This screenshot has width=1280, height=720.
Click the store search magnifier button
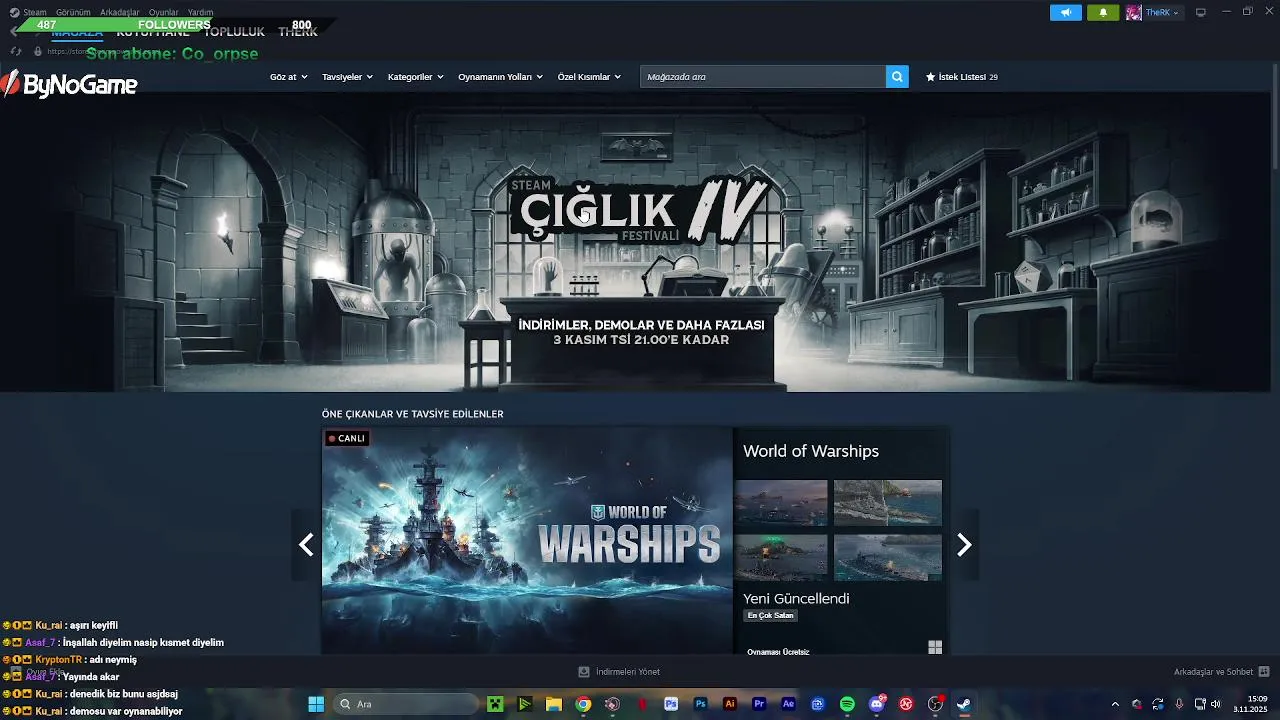click(x=897, y=76)
